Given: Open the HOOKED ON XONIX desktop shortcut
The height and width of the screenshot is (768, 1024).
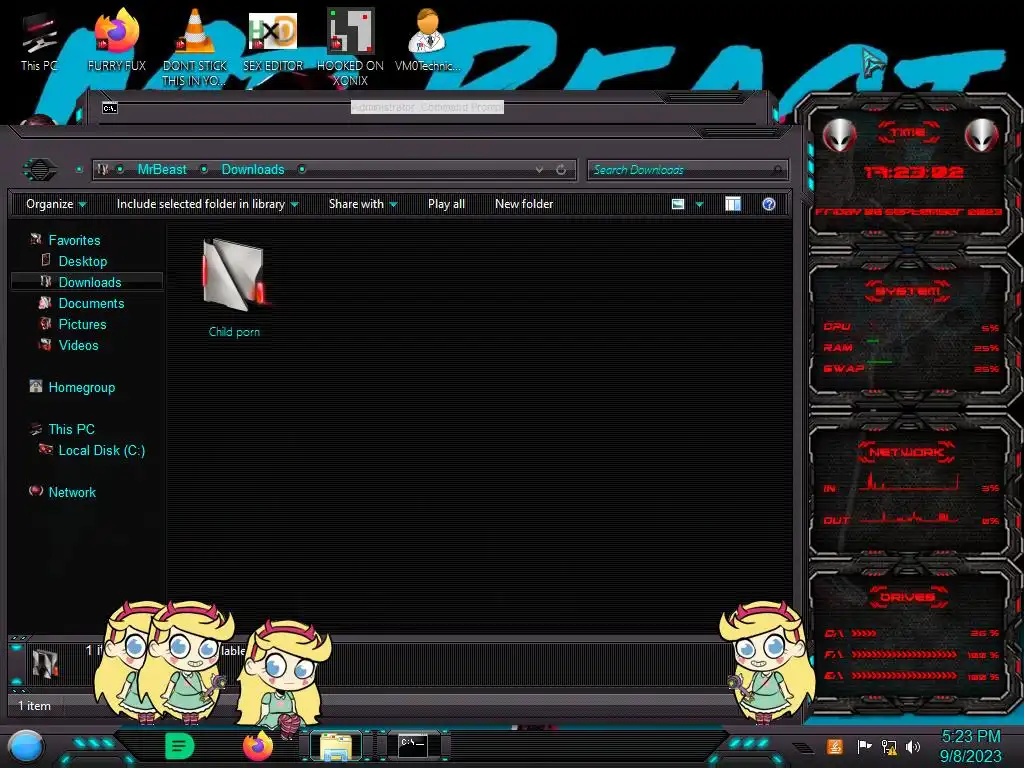Looking at the screenshot, I should point(350,47).
